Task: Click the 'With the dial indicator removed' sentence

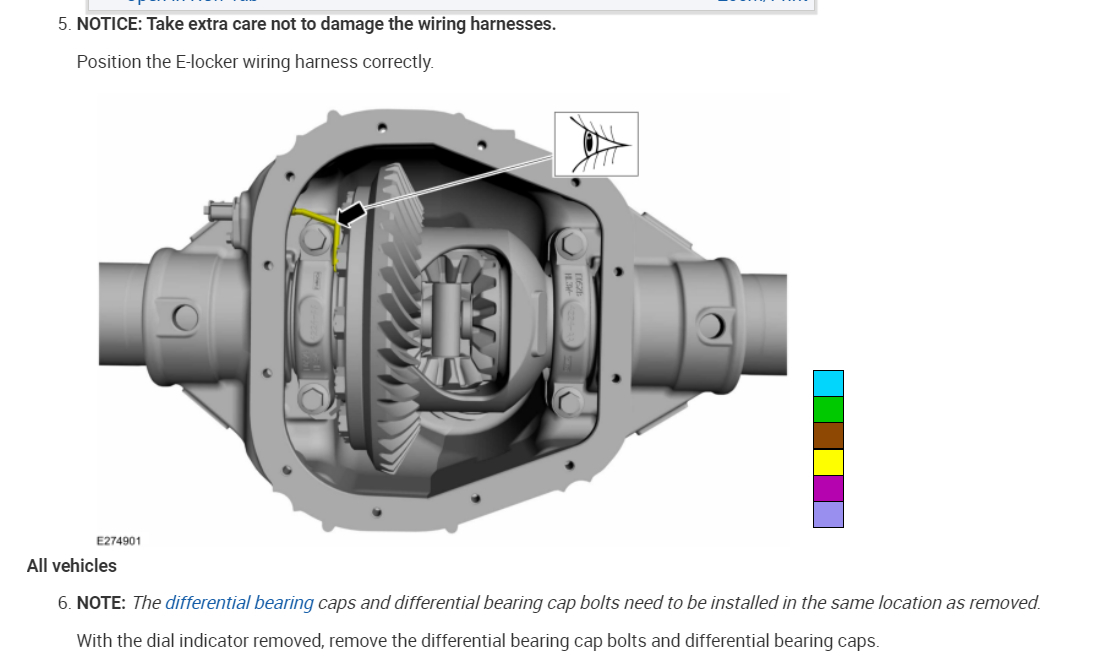Action: click(x=478, y=641)
